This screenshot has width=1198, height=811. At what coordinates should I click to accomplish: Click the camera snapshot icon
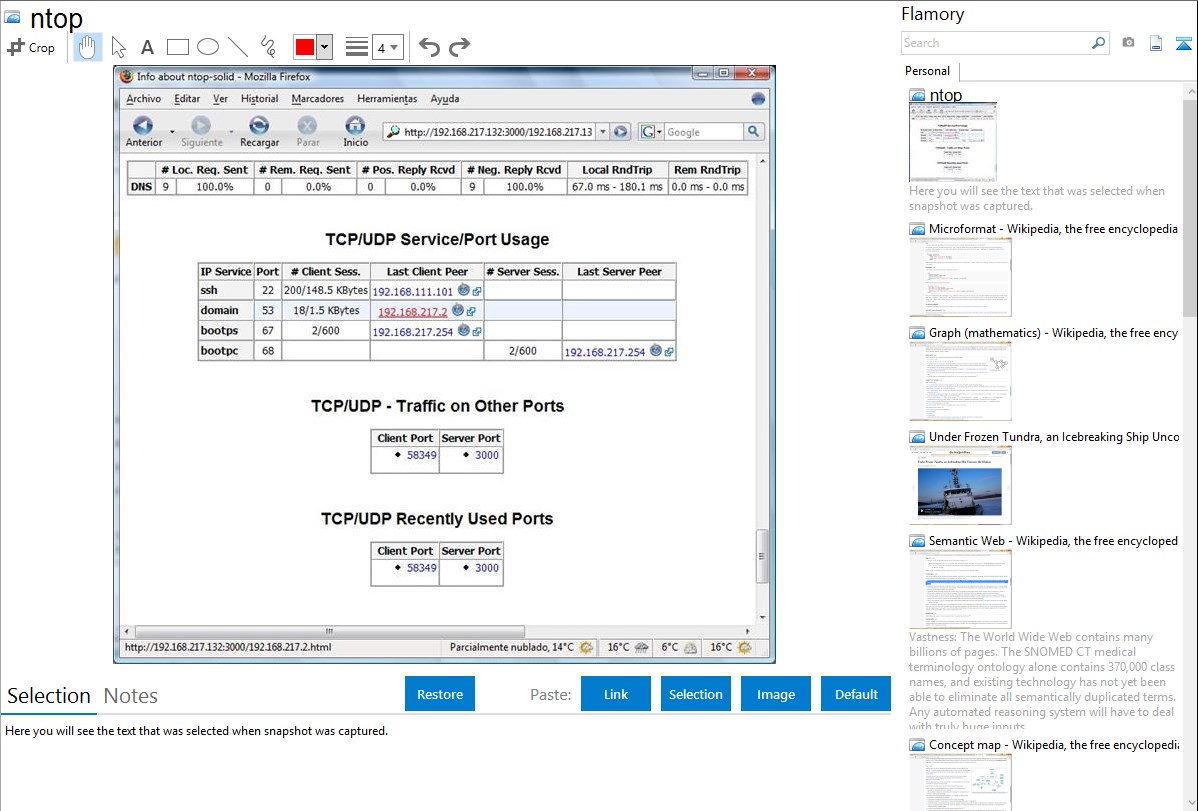pyautogui.click(x=1128, y=43)
